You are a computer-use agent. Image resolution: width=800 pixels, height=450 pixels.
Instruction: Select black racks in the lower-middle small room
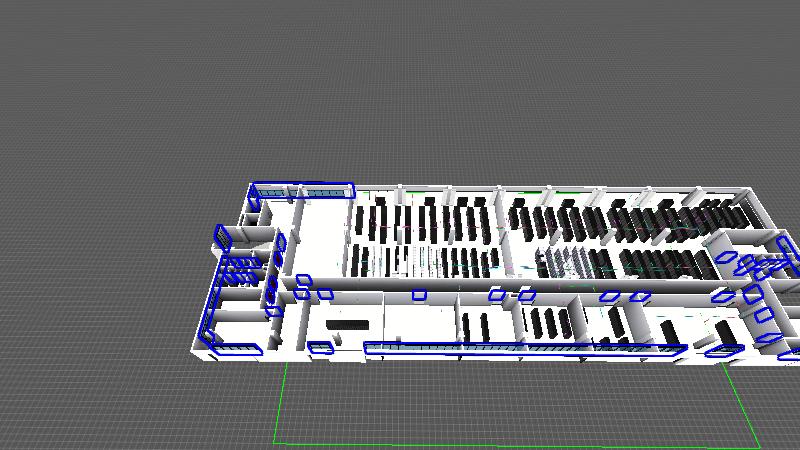point(550,322)
